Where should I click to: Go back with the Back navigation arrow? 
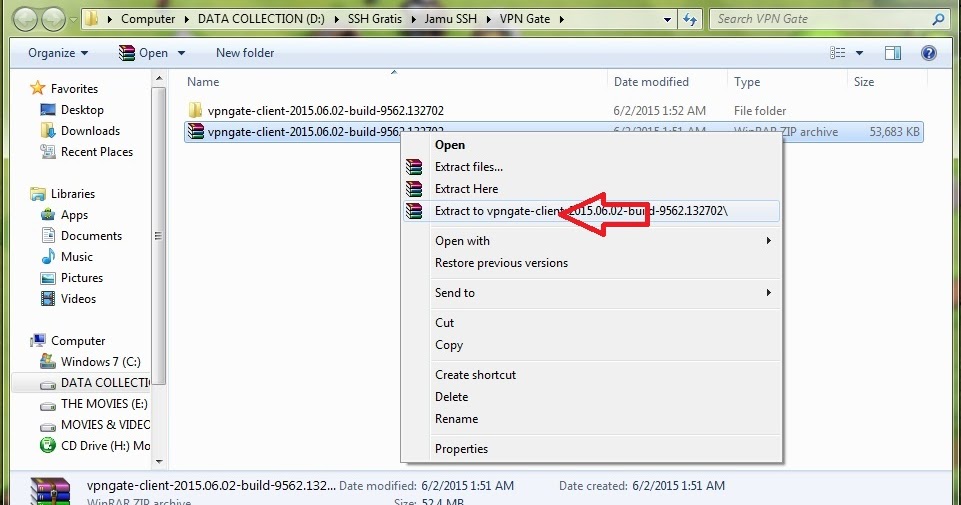tap(26, 20)
